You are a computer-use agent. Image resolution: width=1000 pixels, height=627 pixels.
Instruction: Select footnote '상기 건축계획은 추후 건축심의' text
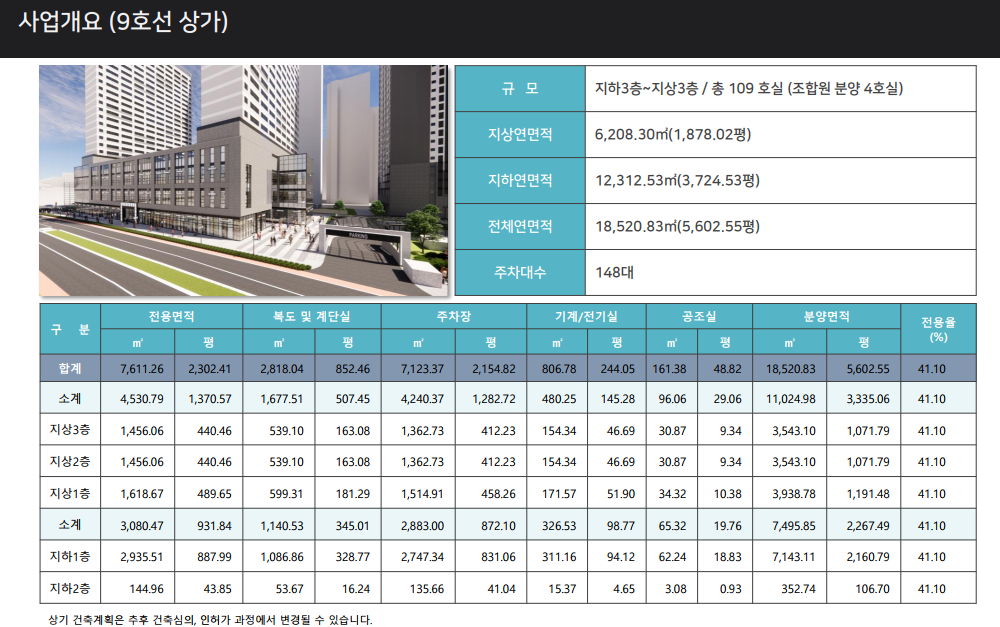121,620
